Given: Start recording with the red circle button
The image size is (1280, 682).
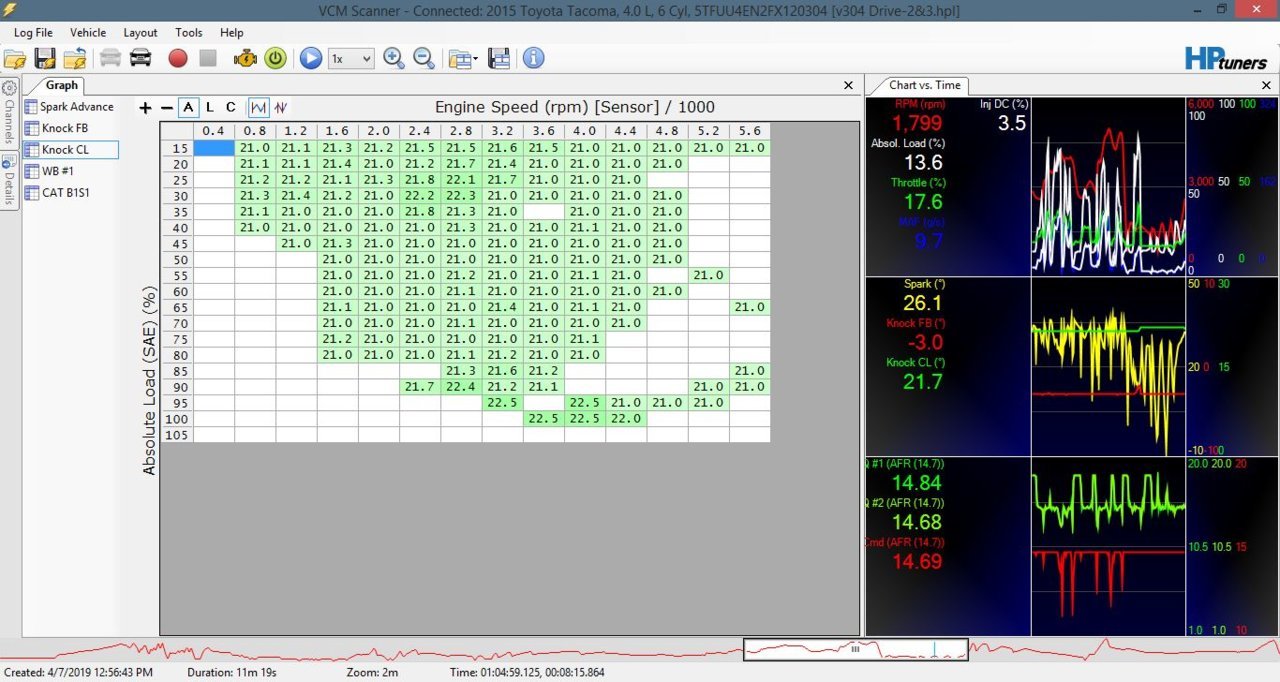Looking at the screenshot, I should 178,58.
